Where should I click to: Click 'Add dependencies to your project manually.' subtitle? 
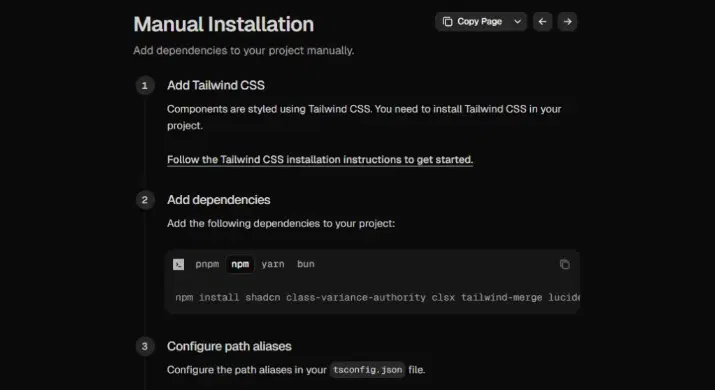tap(244, 50)
